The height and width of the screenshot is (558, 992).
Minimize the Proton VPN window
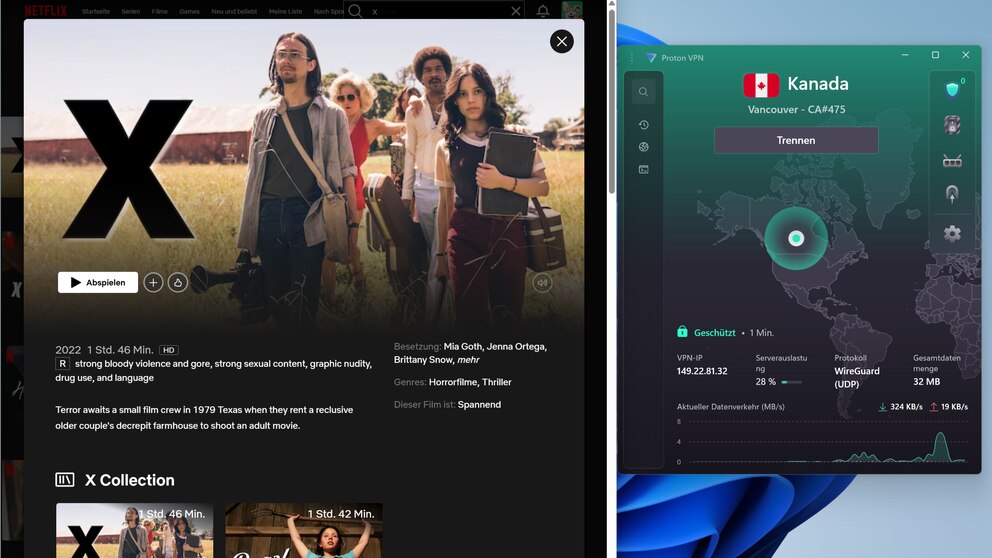[905, 55]
